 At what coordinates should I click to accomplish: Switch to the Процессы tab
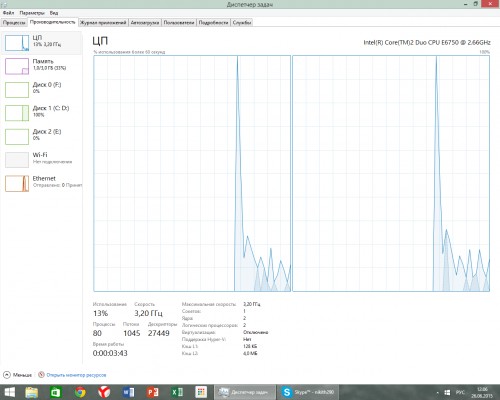point(14,23)
